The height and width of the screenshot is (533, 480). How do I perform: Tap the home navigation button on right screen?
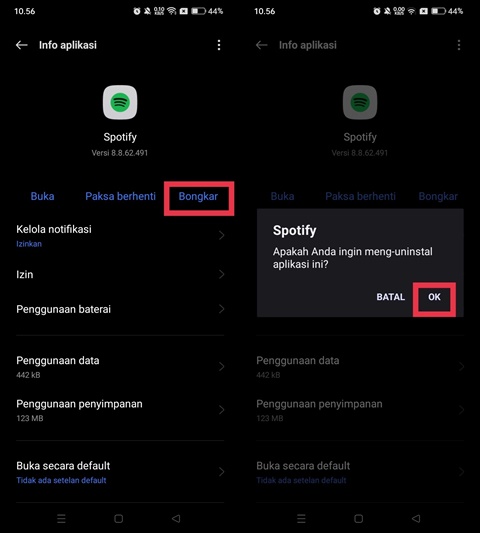(359, 518)
